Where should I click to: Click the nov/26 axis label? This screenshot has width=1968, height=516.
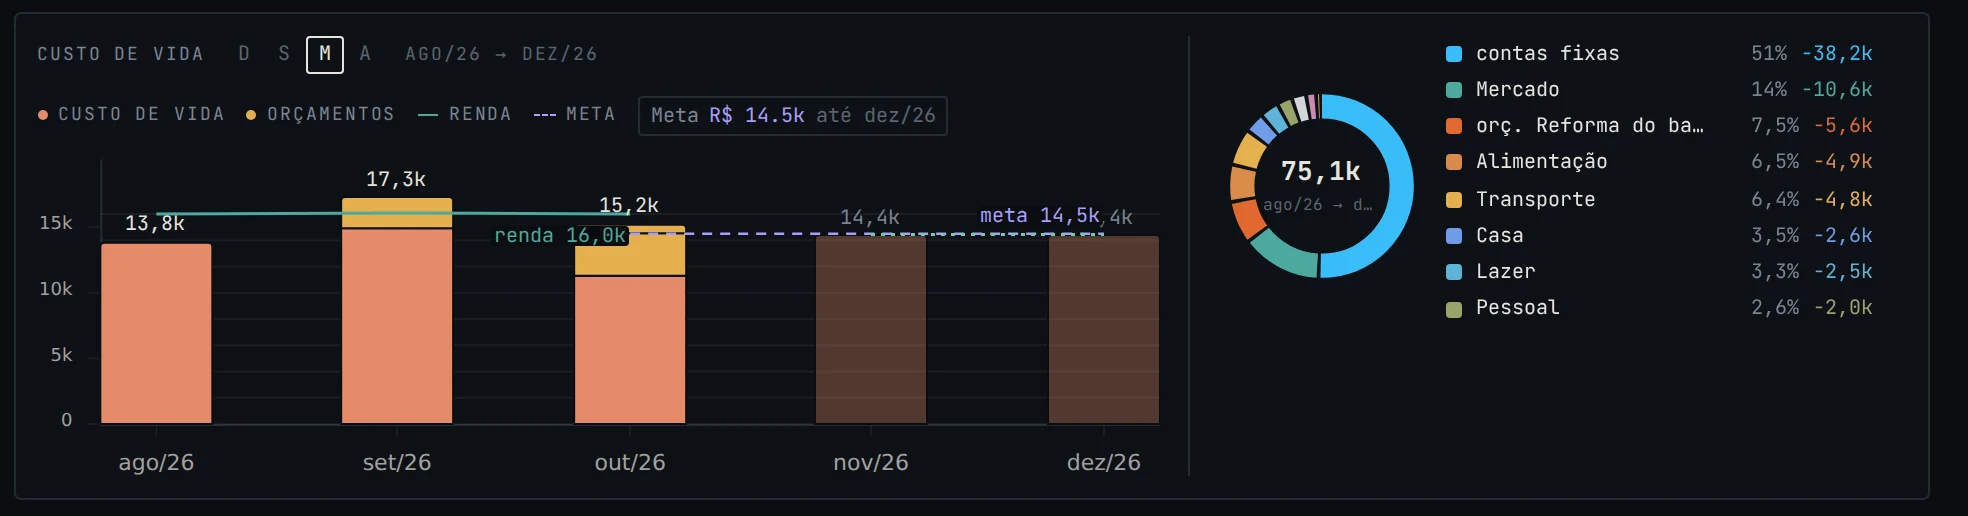pos(871,462)
